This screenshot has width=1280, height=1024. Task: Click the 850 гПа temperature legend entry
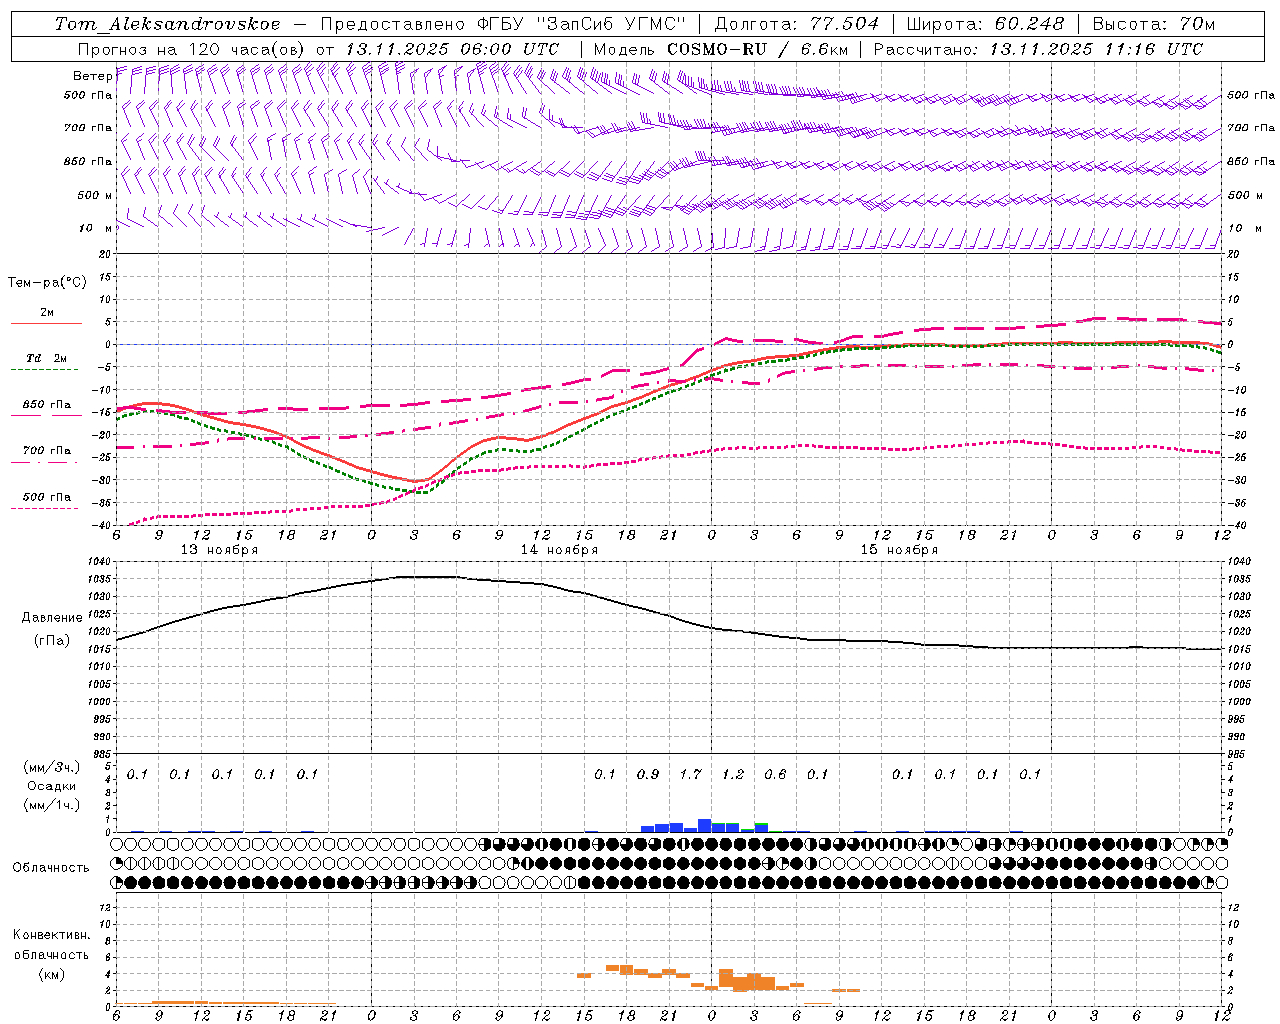pyautogui.click(x=47, y=405)
